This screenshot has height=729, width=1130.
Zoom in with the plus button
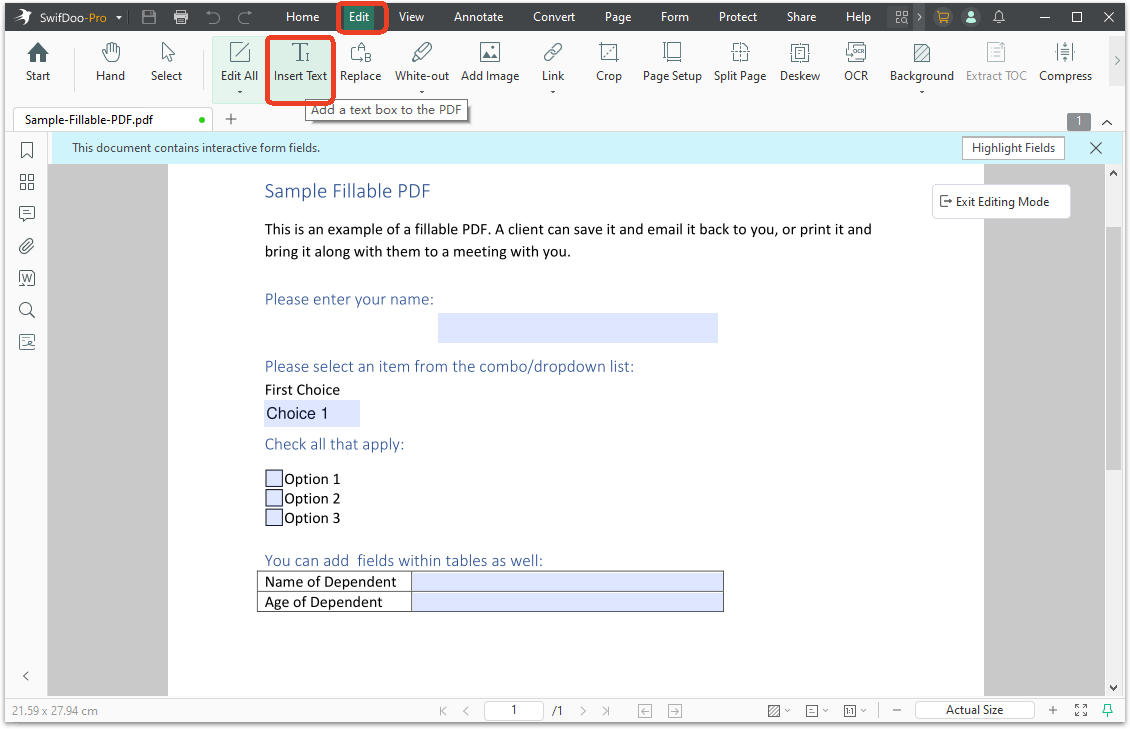(1053, 710)
